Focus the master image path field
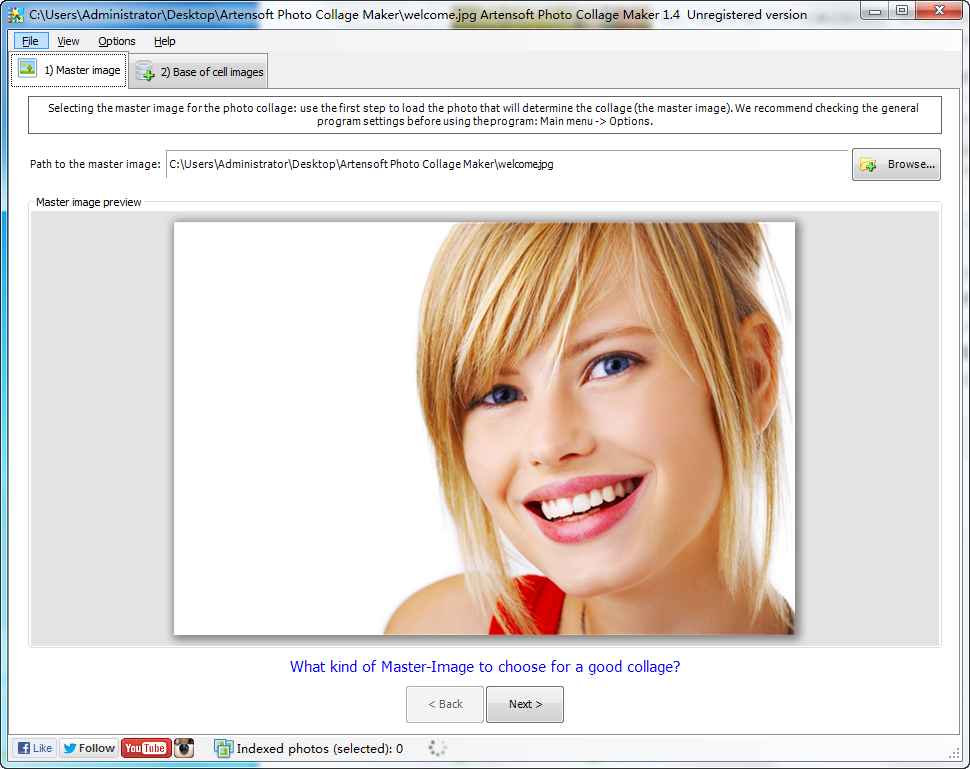This screenshot has width=970, height=769. coord(507,164)
